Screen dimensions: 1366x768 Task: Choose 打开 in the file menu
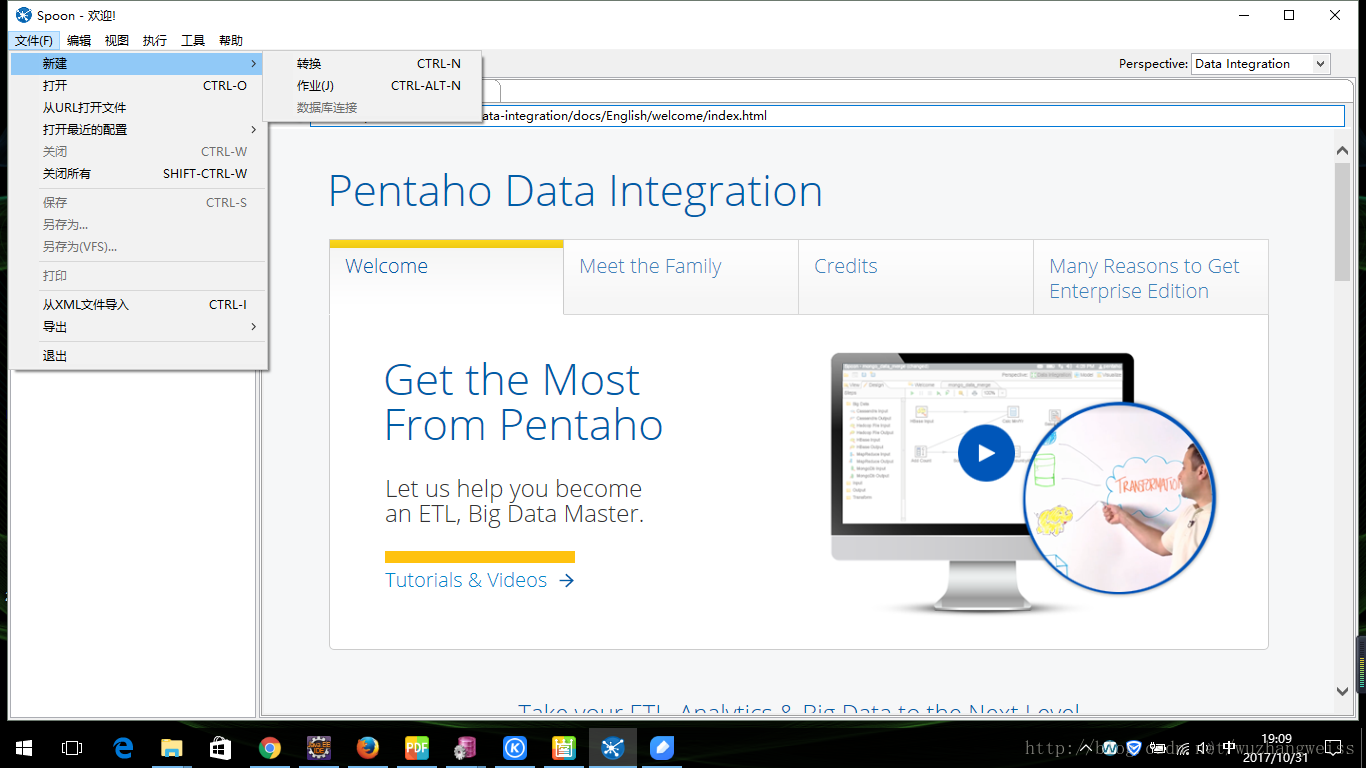click(137, 85)
